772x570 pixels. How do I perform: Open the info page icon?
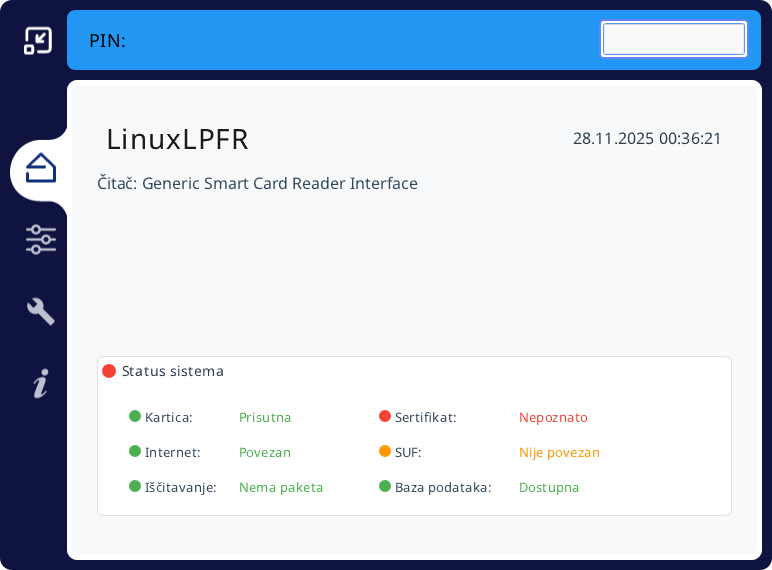click(41, 383)
